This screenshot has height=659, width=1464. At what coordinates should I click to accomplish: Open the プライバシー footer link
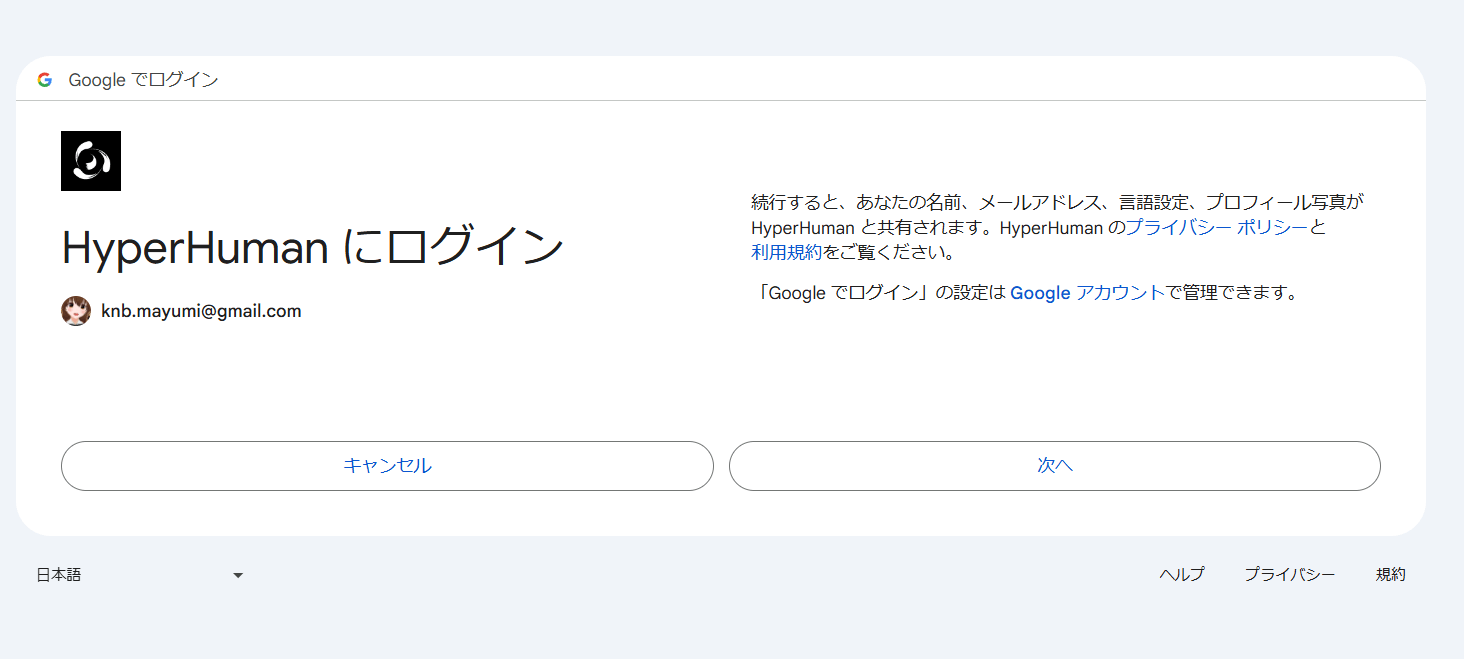(1290, 575)
